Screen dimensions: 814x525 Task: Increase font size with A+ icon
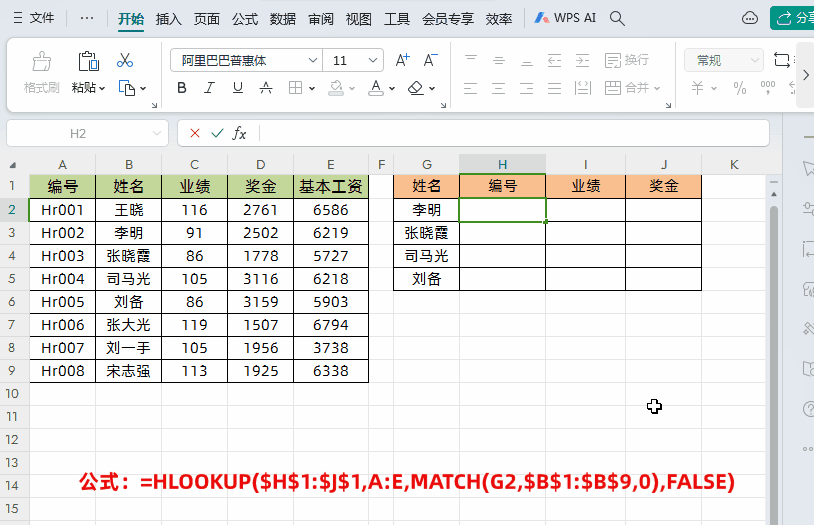tap(402, 60)
